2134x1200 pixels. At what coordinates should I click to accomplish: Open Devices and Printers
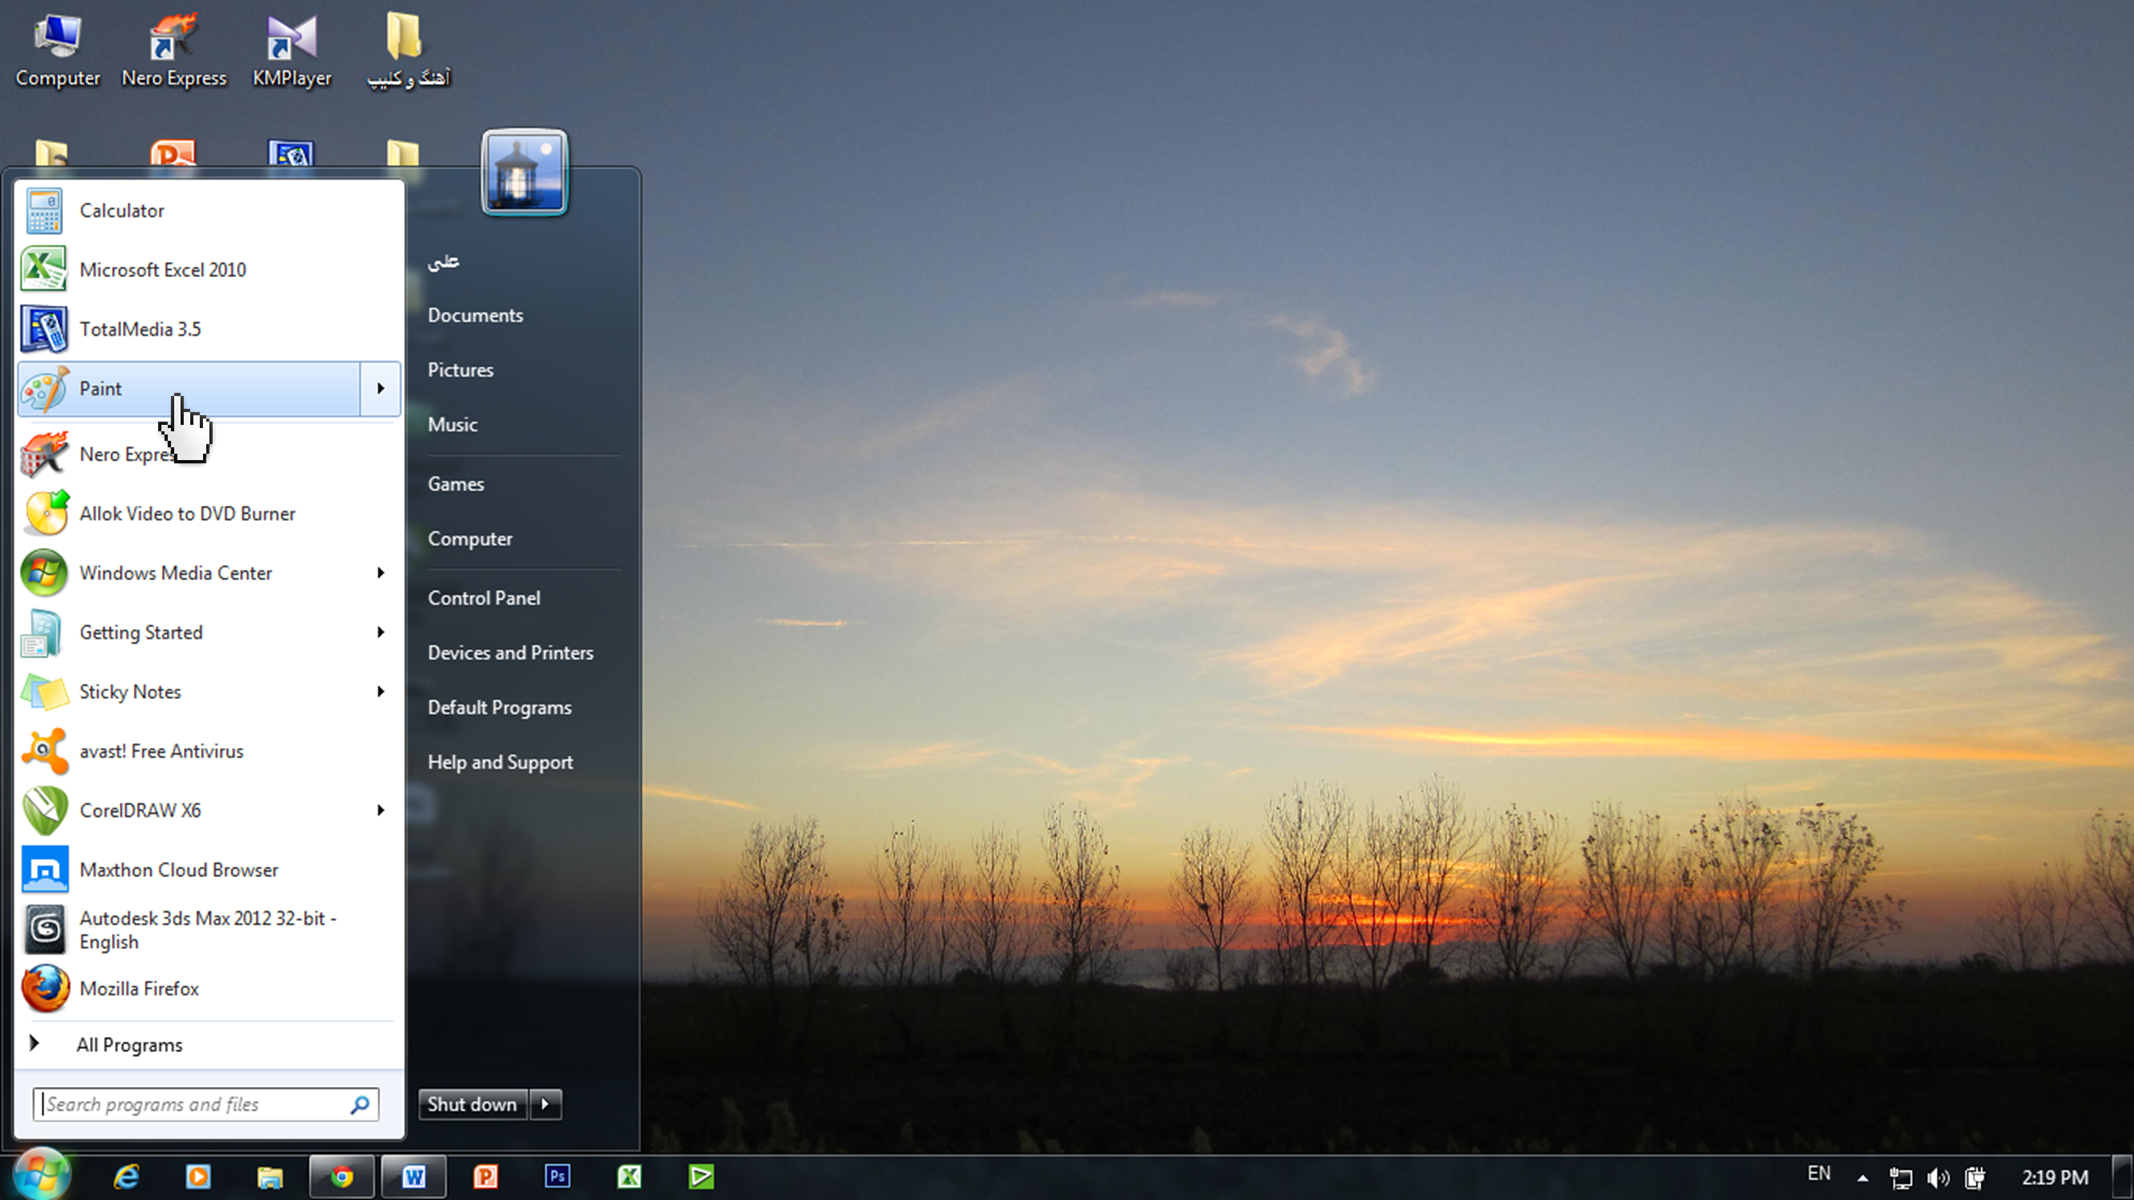510,653
